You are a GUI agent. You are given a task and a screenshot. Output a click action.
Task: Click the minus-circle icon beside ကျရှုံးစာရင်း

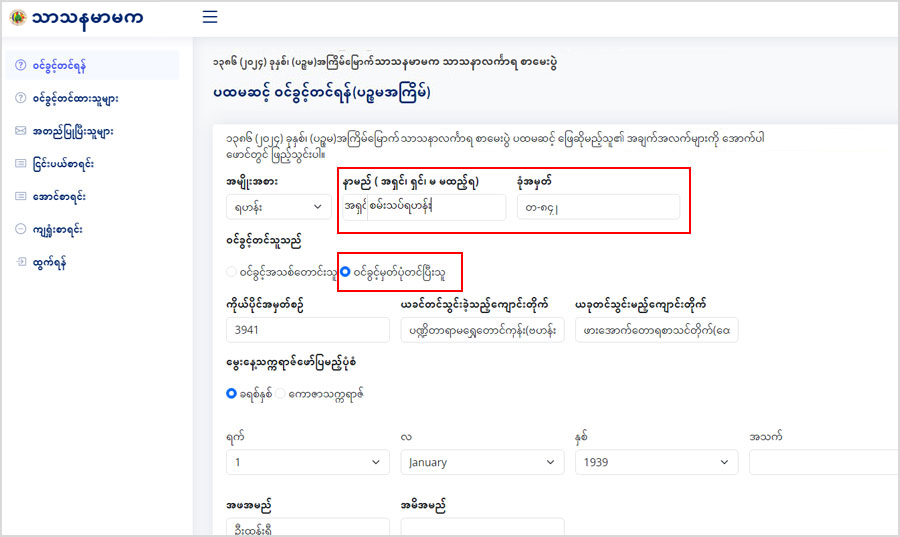click(x=20, y=229)
